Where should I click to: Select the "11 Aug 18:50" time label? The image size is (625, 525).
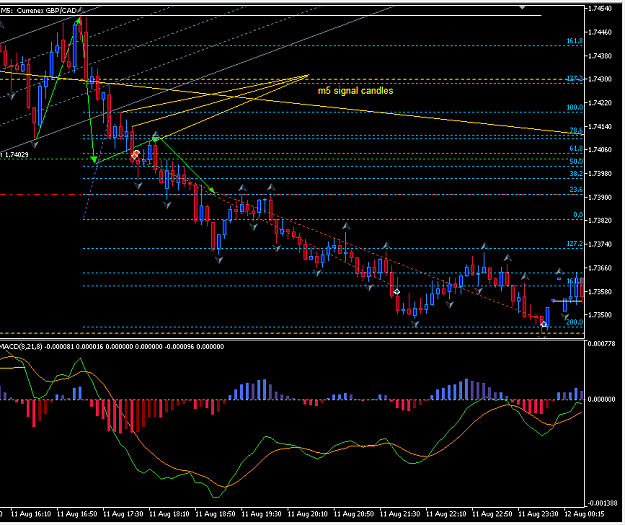(x=215, y=514)
